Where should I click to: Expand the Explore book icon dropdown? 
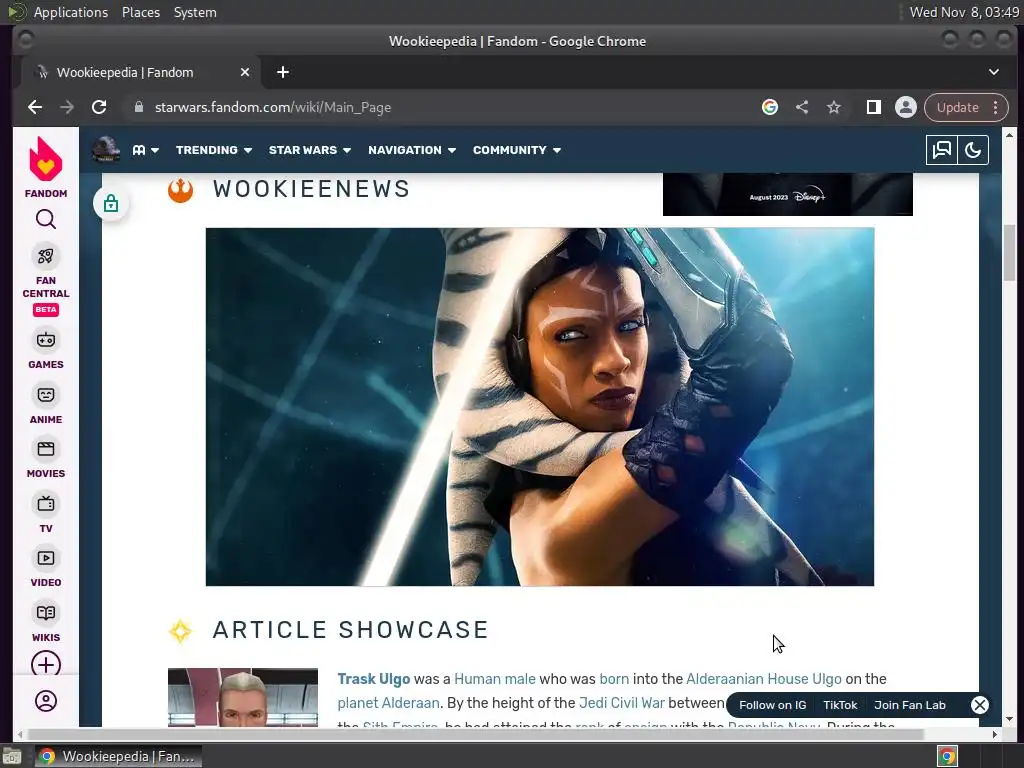[x=146, y=150]
